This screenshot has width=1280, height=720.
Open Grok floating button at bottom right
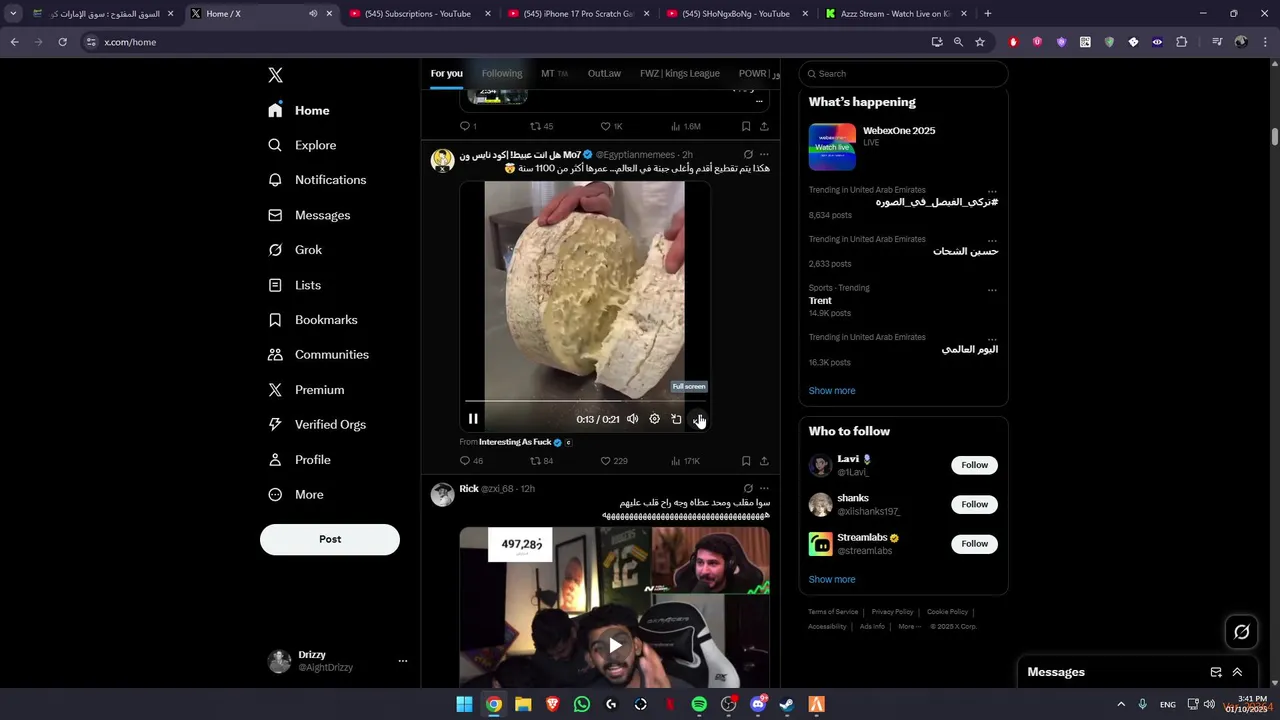(x=1242, y=632)
